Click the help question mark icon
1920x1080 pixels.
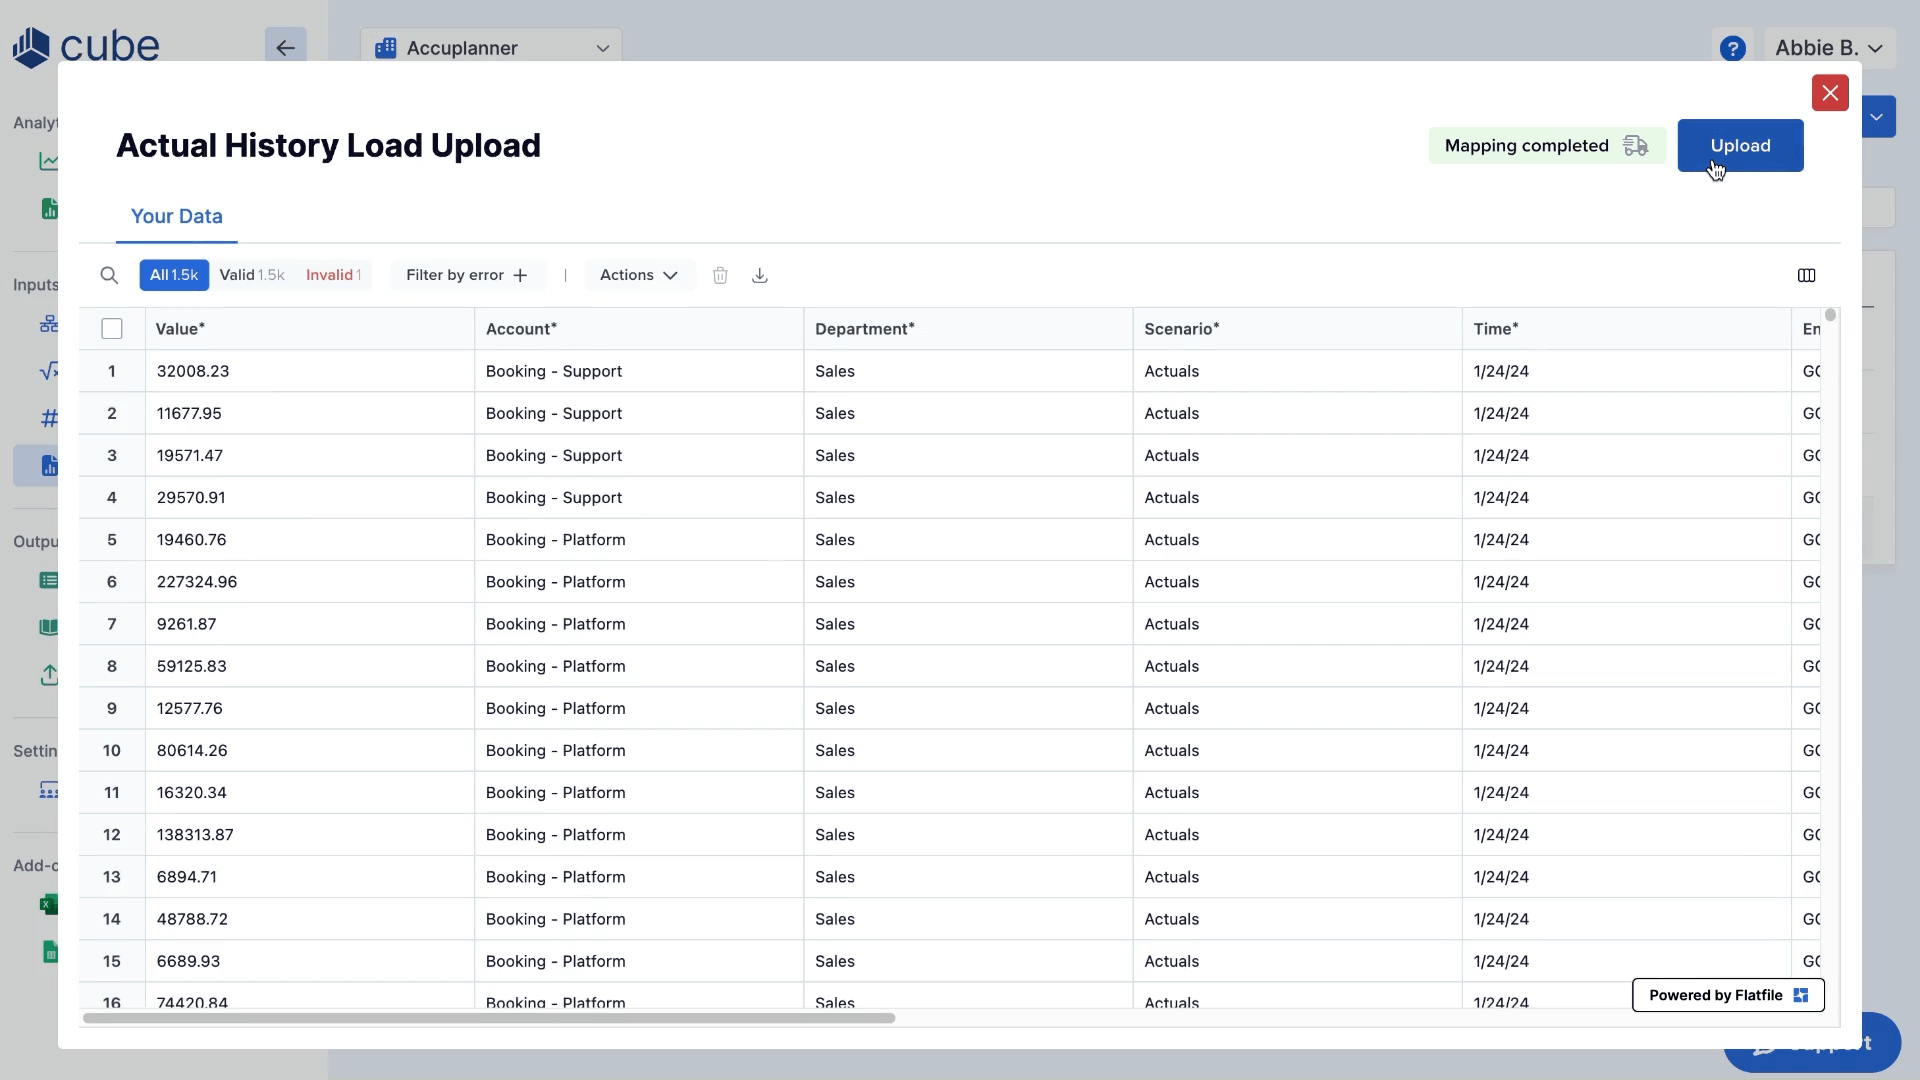[x=1733, y=48]
